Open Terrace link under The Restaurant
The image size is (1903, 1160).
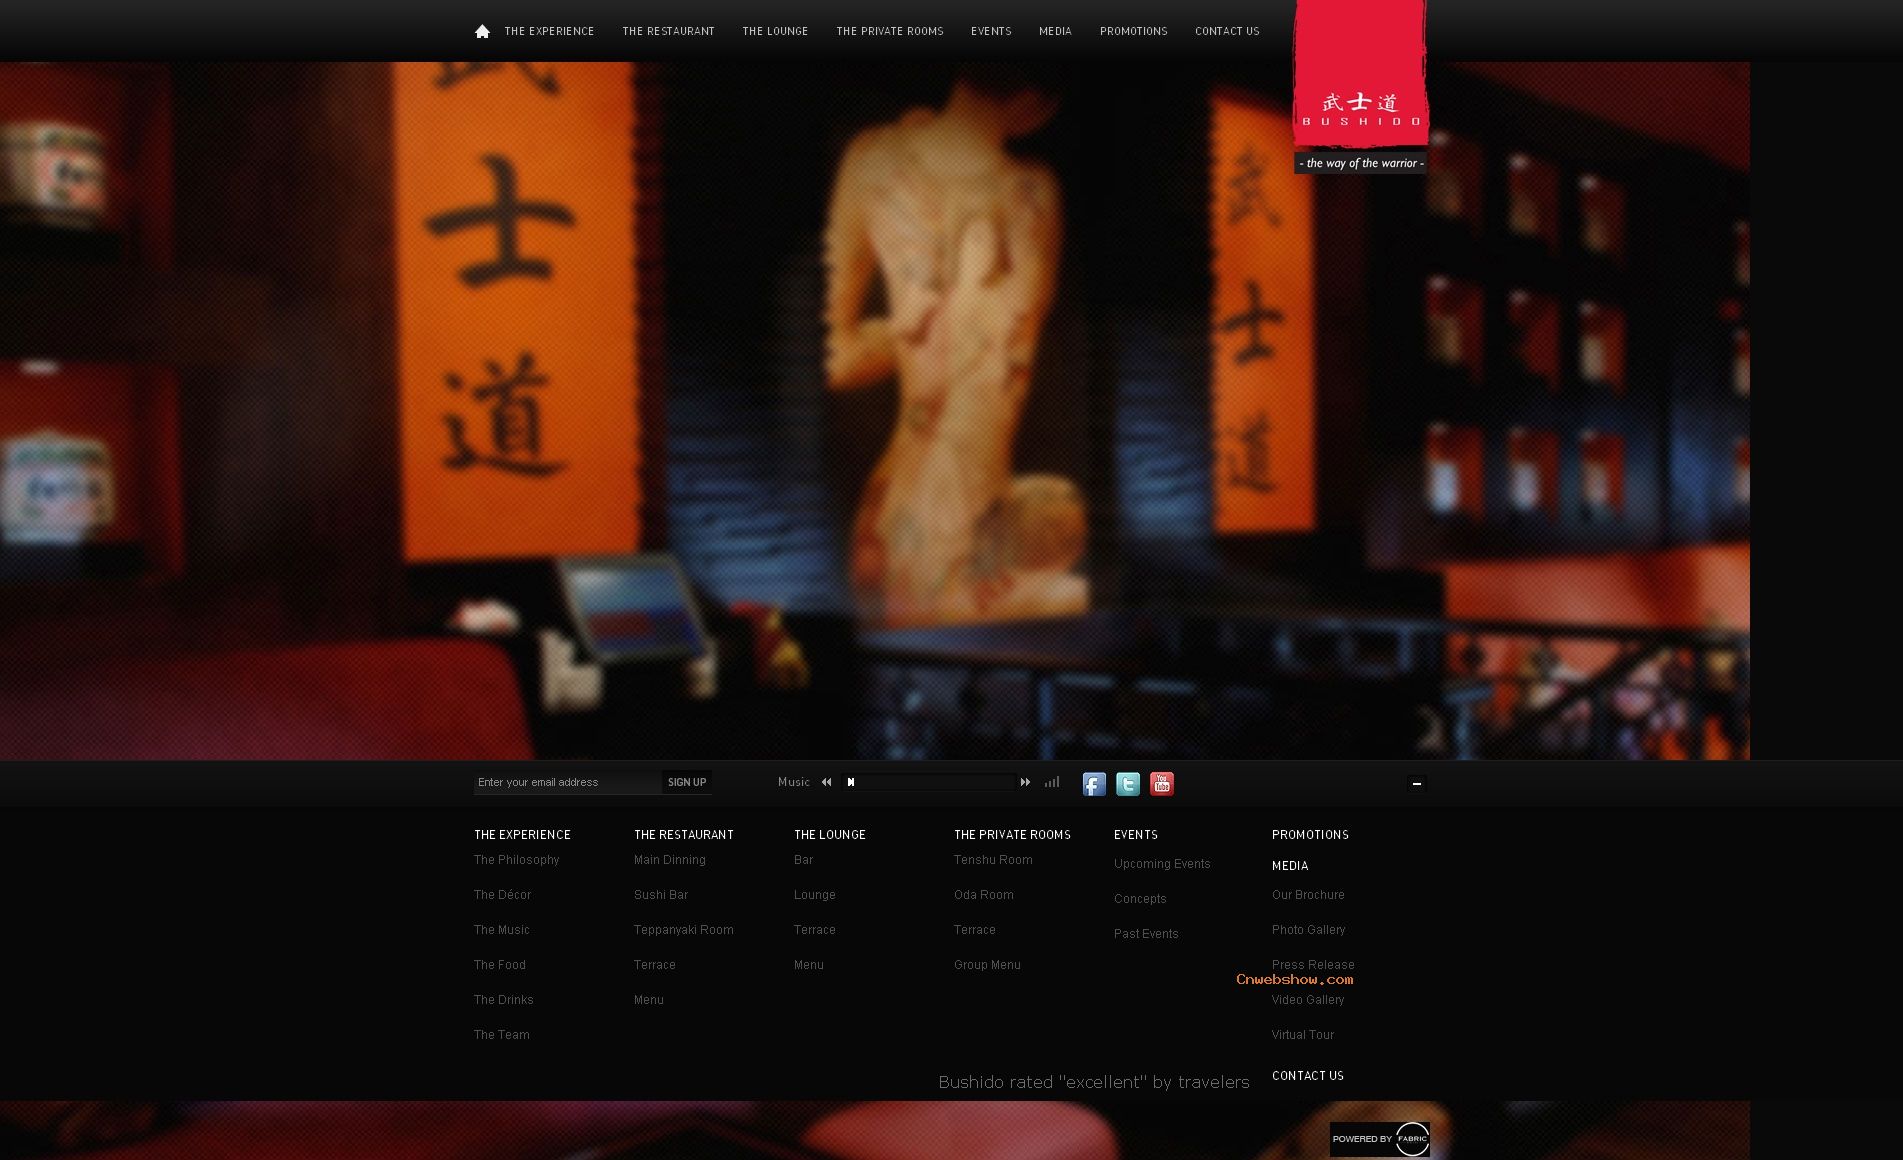coord(654,965)
